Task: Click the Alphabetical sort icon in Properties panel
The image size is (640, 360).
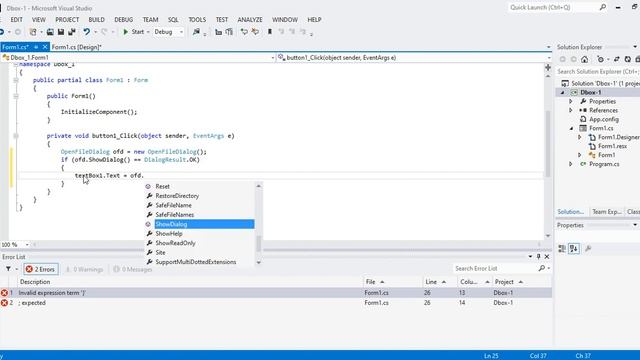Action: pyautogui.click(x=574, y=248)
